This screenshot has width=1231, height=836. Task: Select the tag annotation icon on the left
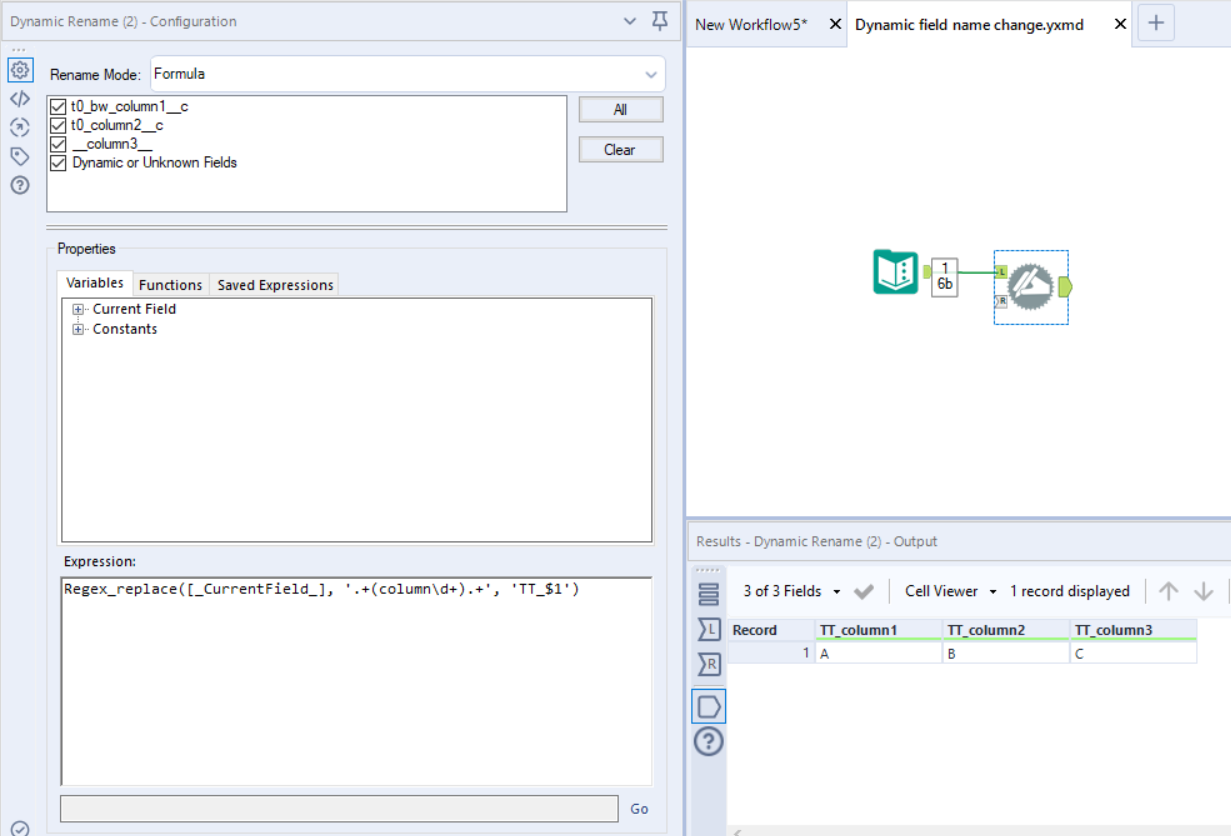(19, 157)
